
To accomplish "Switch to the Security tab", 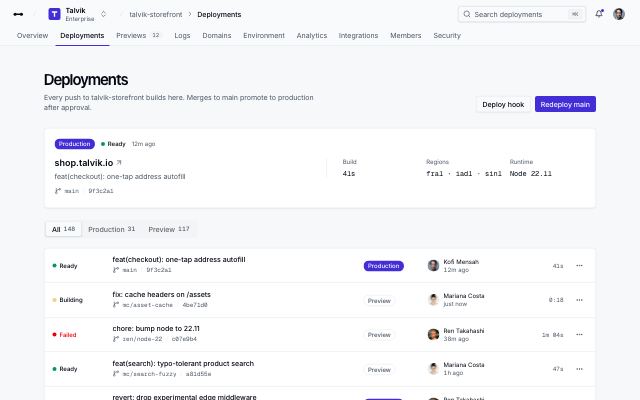I will tap(447, 36).
